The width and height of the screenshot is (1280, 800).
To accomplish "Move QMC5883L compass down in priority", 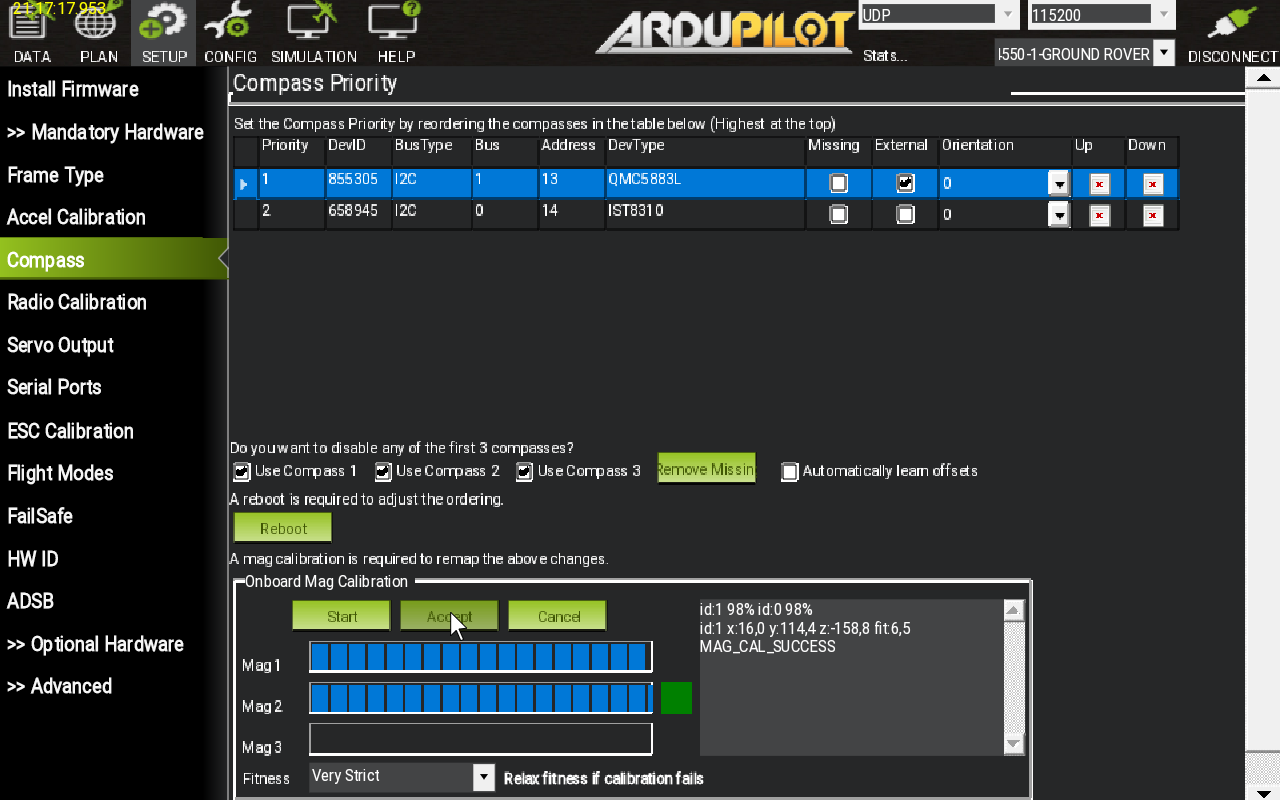I will click(1152, 184).
